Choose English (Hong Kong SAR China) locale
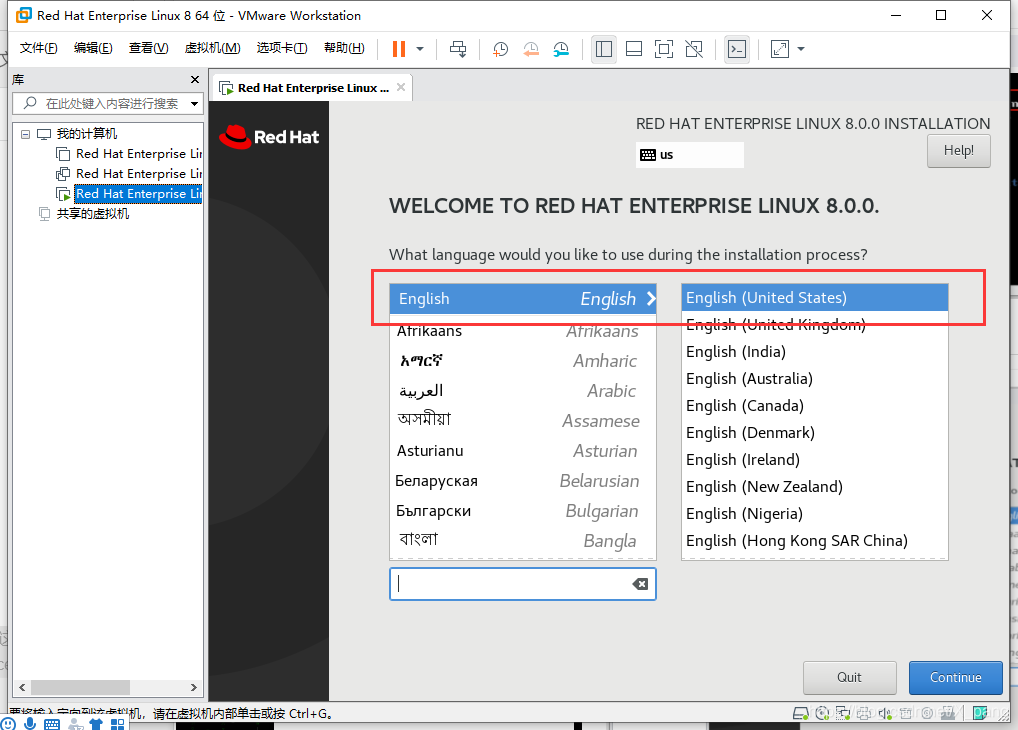This screenshot has height=730, width=1018. (814, 541)
